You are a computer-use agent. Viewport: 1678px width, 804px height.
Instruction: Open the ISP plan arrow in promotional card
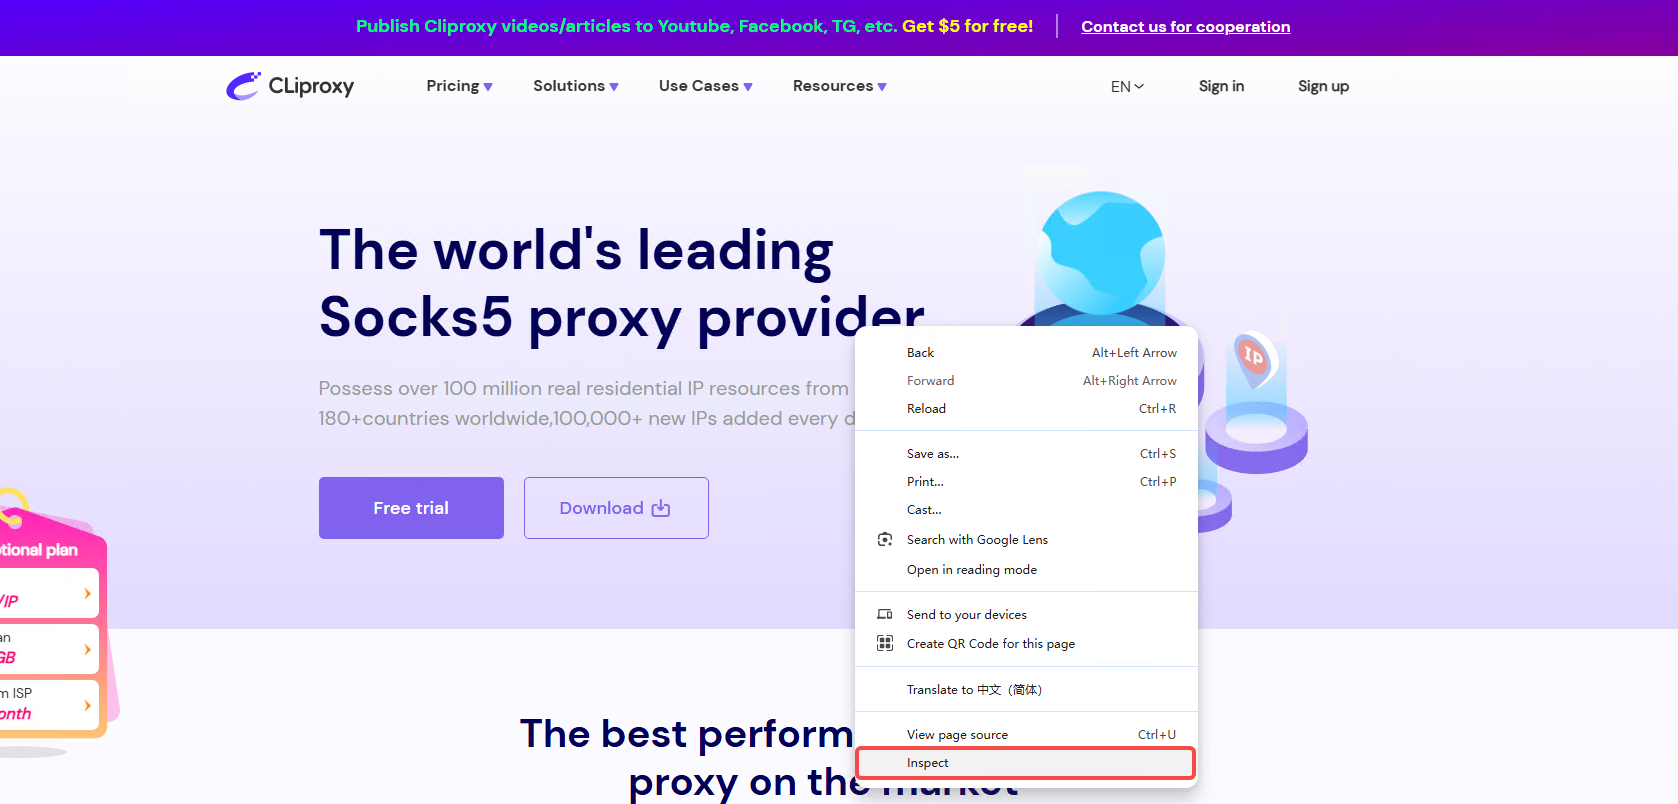coord(88,705)
